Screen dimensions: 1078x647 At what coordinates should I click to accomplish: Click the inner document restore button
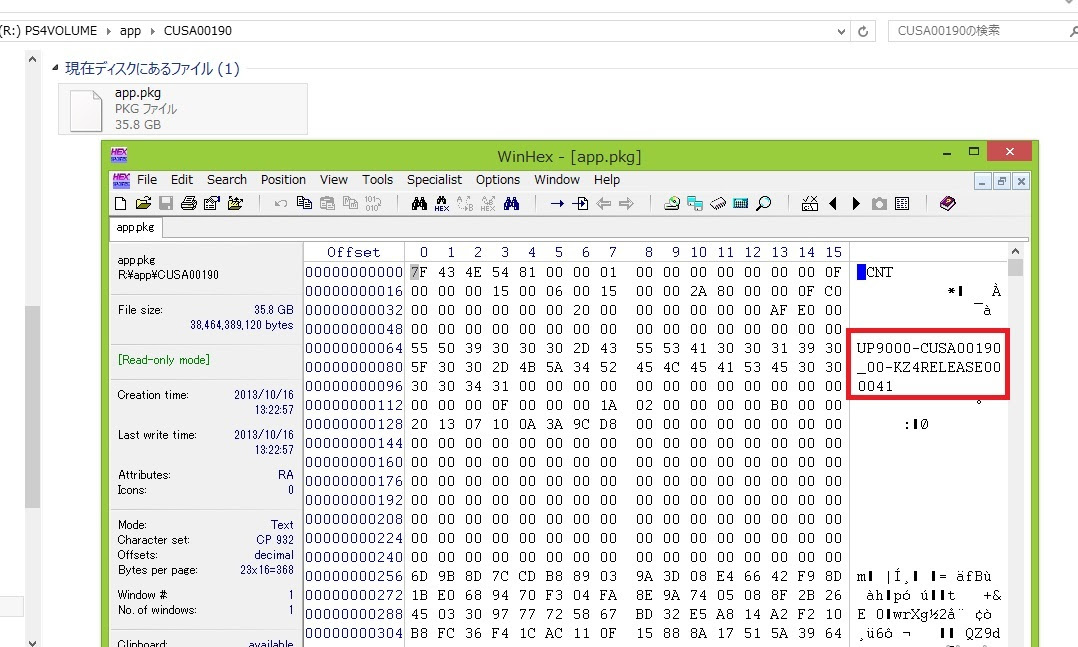click(x=1002, y=181)
